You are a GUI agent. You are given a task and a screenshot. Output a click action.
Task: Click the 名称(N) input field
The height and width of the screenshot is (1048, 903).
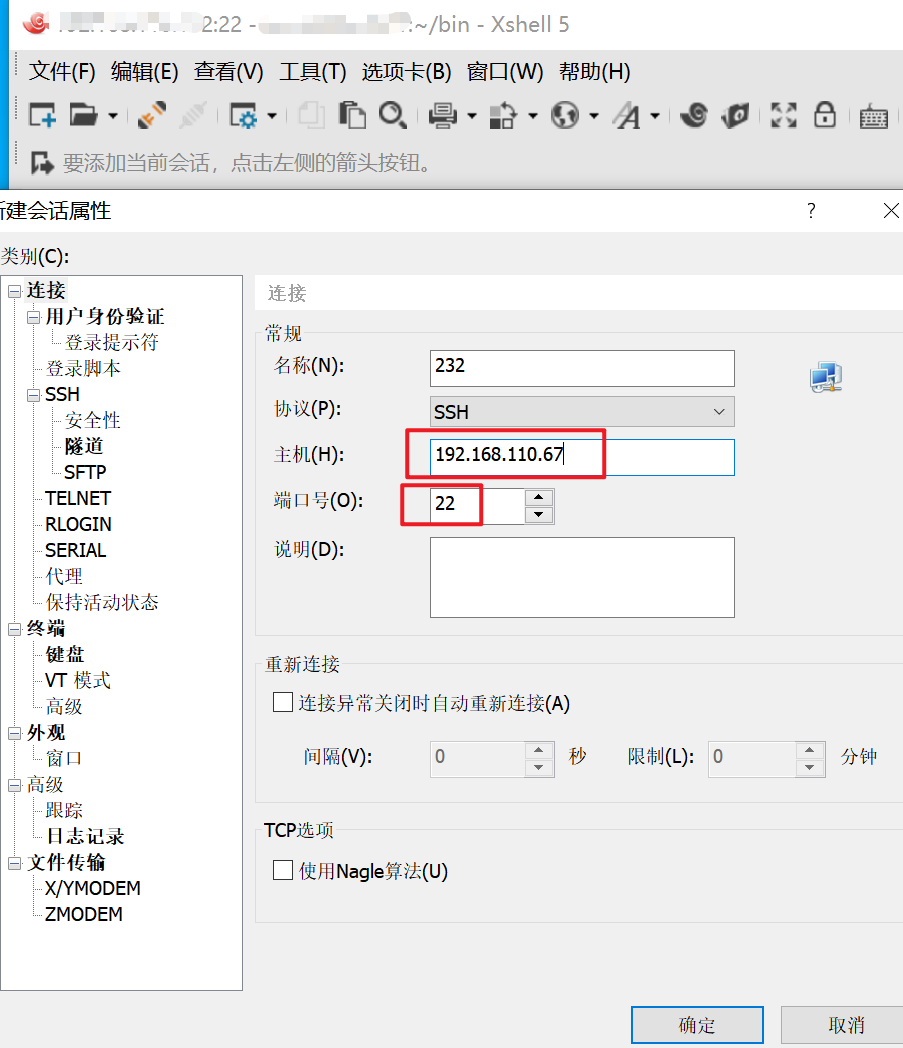tap(582, 368)
